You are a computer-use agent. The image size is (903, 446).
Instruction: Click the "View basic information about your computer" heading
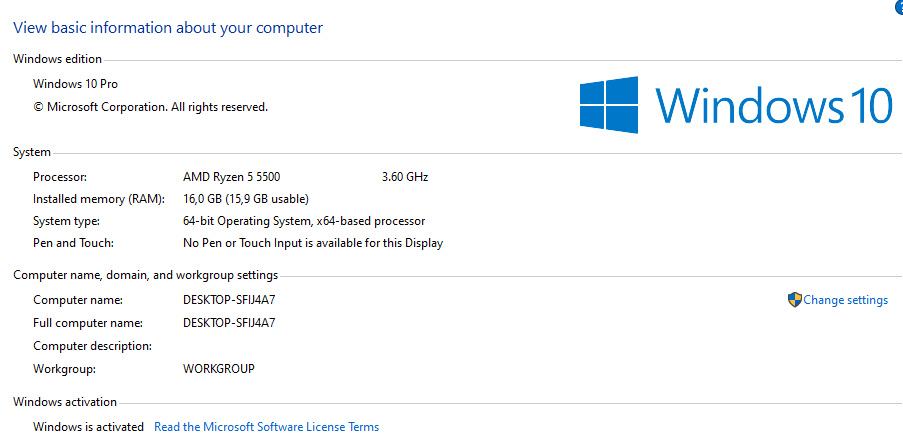point(168,28)
